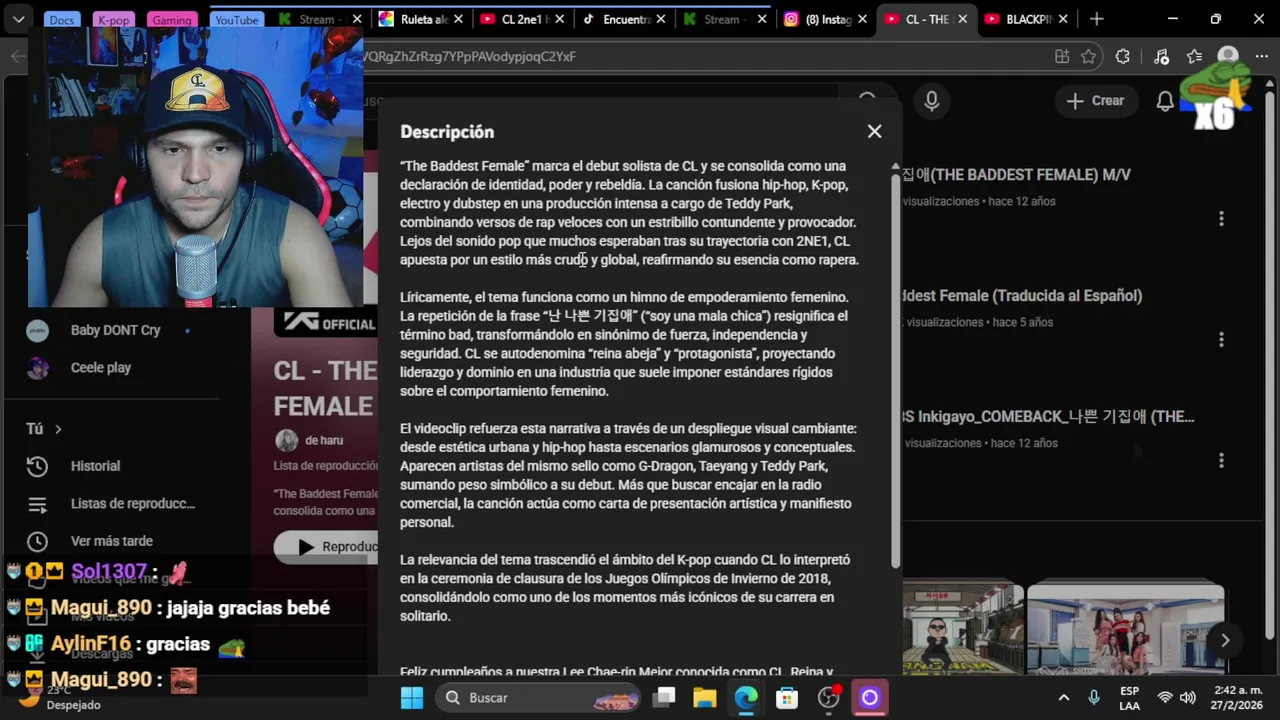This screenshot has width=1280, height=720.
Task: Open Female (Traducida al Español) video
Action: [1022, 296]
